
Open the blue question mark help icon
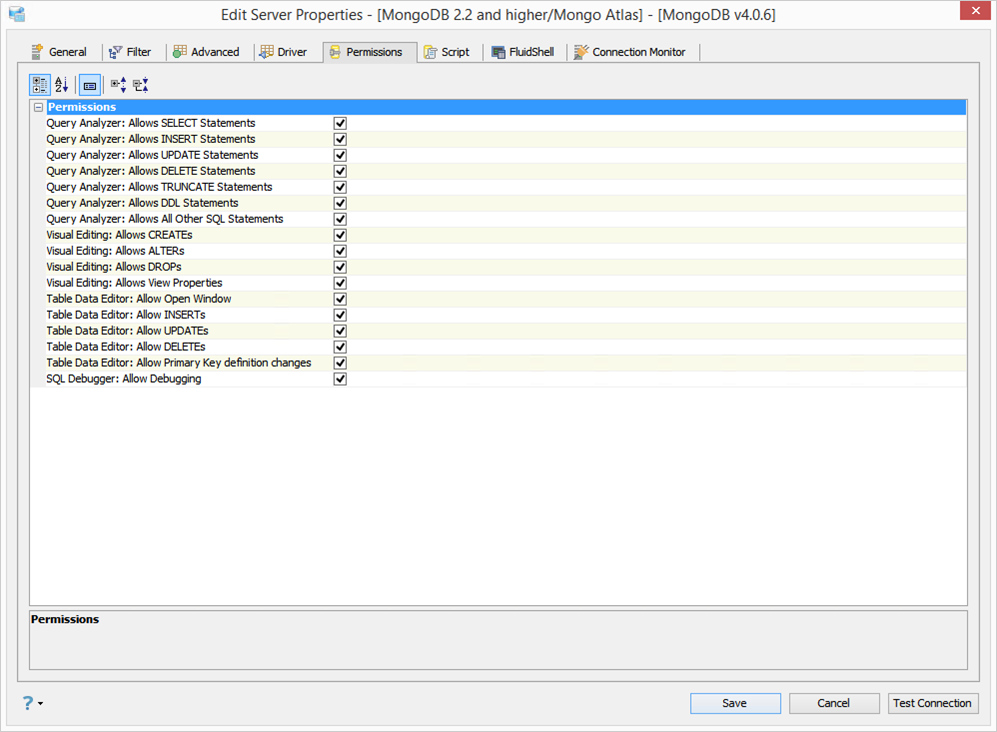point(28,703)
